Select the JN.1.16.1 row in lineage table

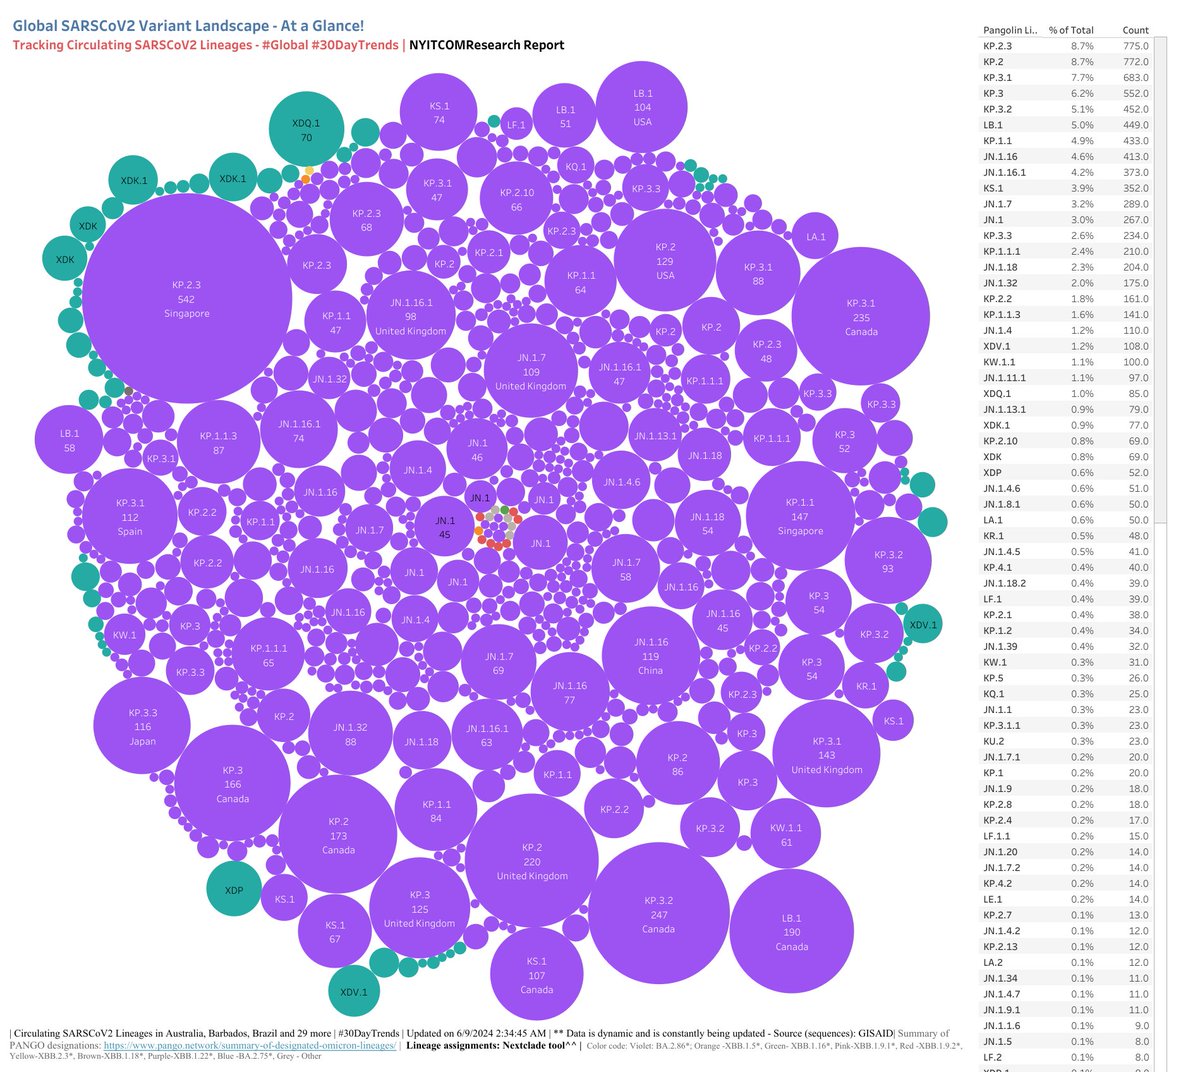tap(1065, 172)
